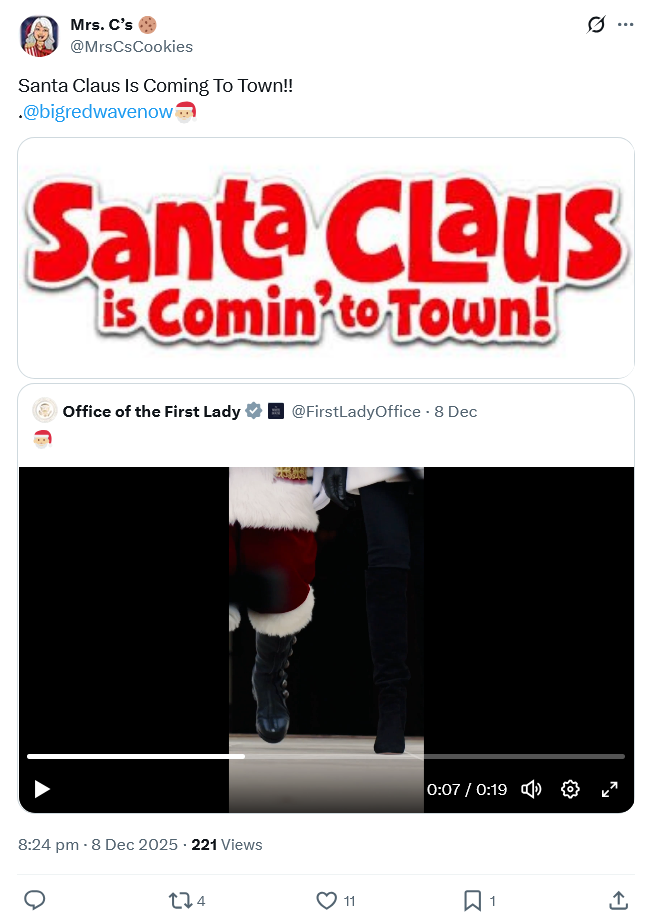This screenshot has width=653, height=920.
Task: Open the @MrsCsCookies handle
Action: [x=131, y=46]
